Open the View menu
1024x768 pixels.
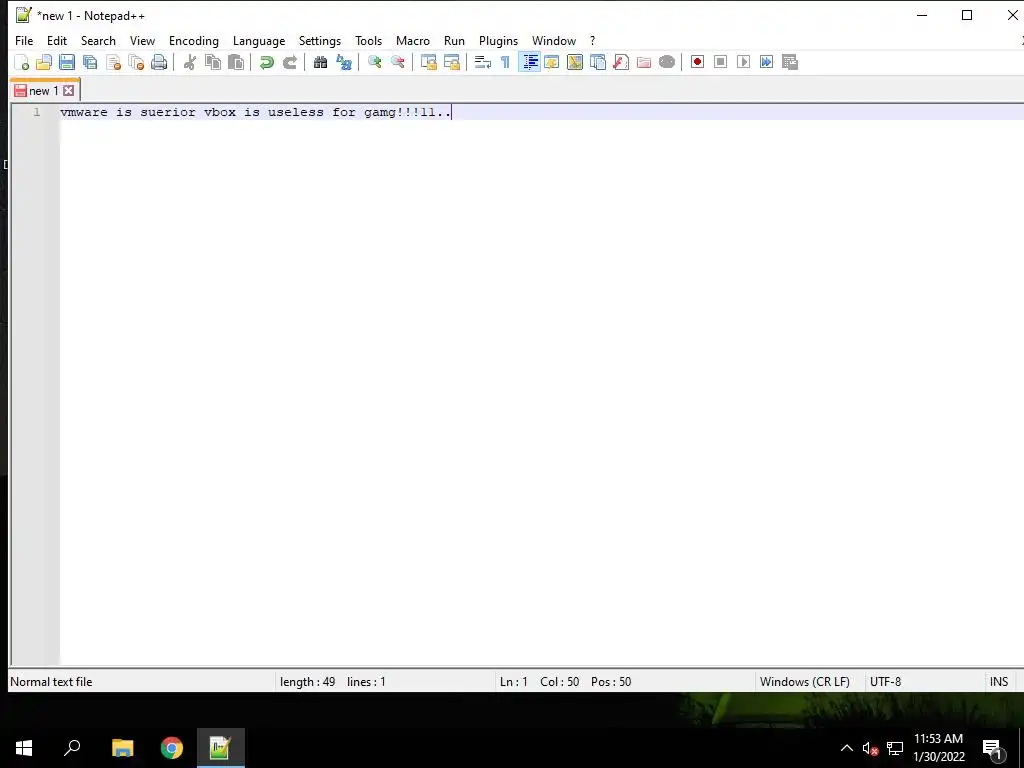[142, 40]
